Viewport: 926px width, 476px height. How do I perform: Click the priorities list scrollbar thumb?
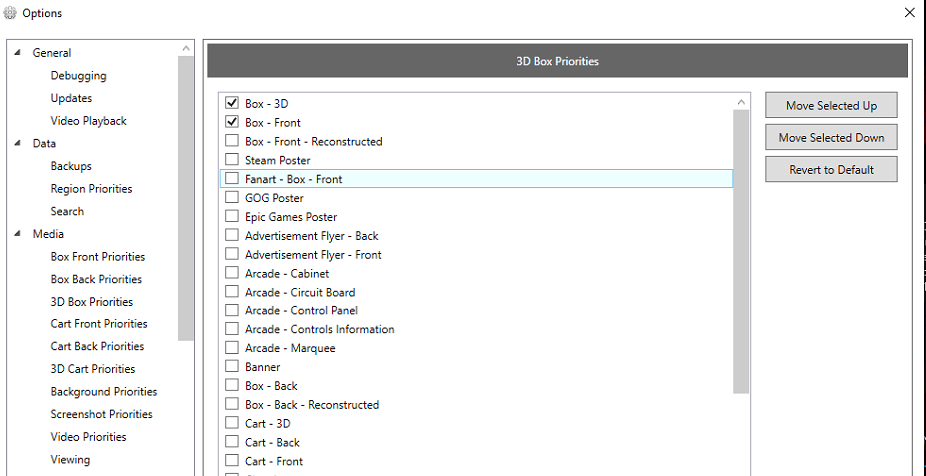(x=741, y=252)
